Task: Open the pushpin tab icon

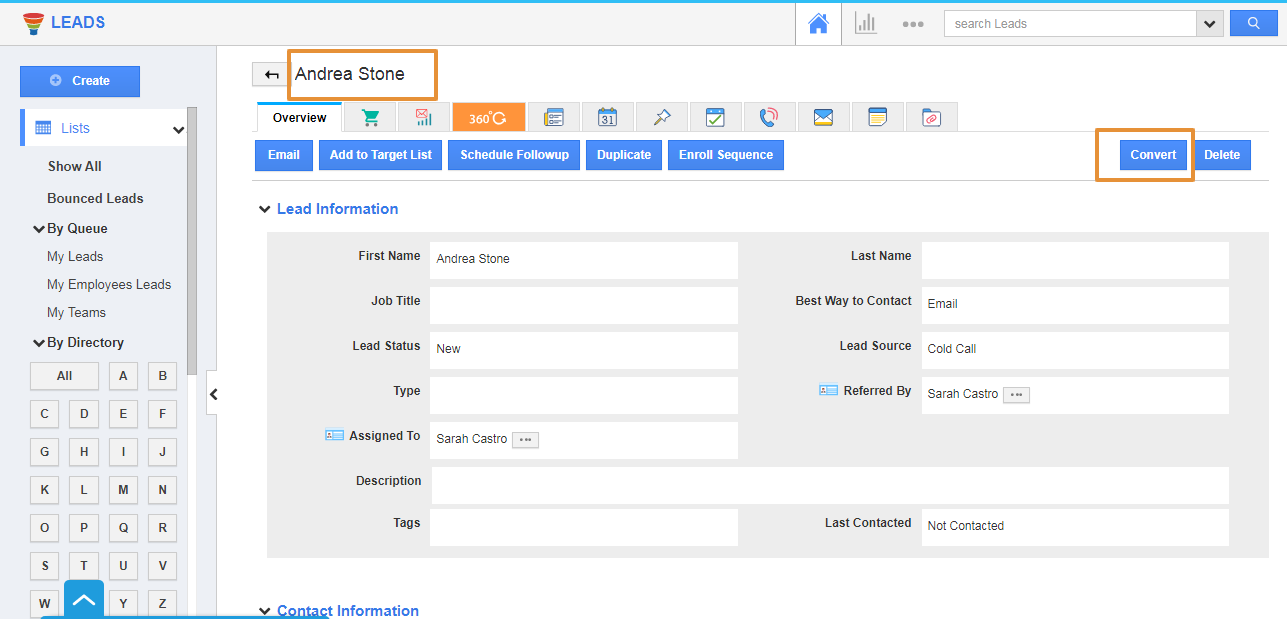Action: [x=662, y=118]
